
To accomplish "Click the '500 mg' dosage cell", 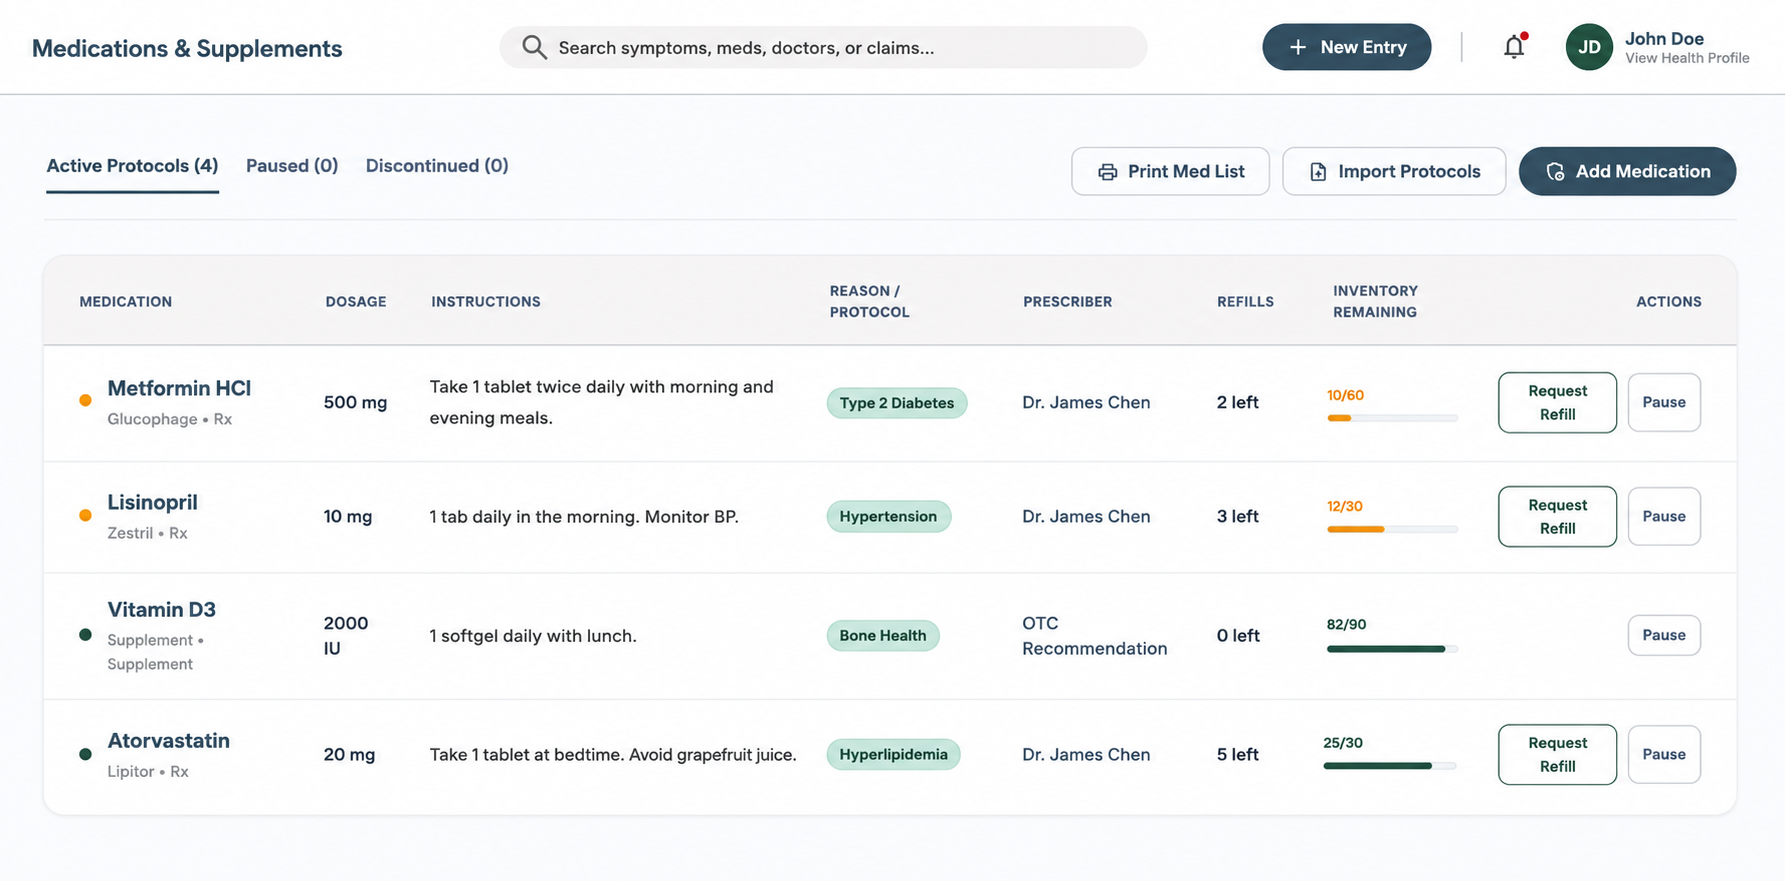I will pos(355,402).
